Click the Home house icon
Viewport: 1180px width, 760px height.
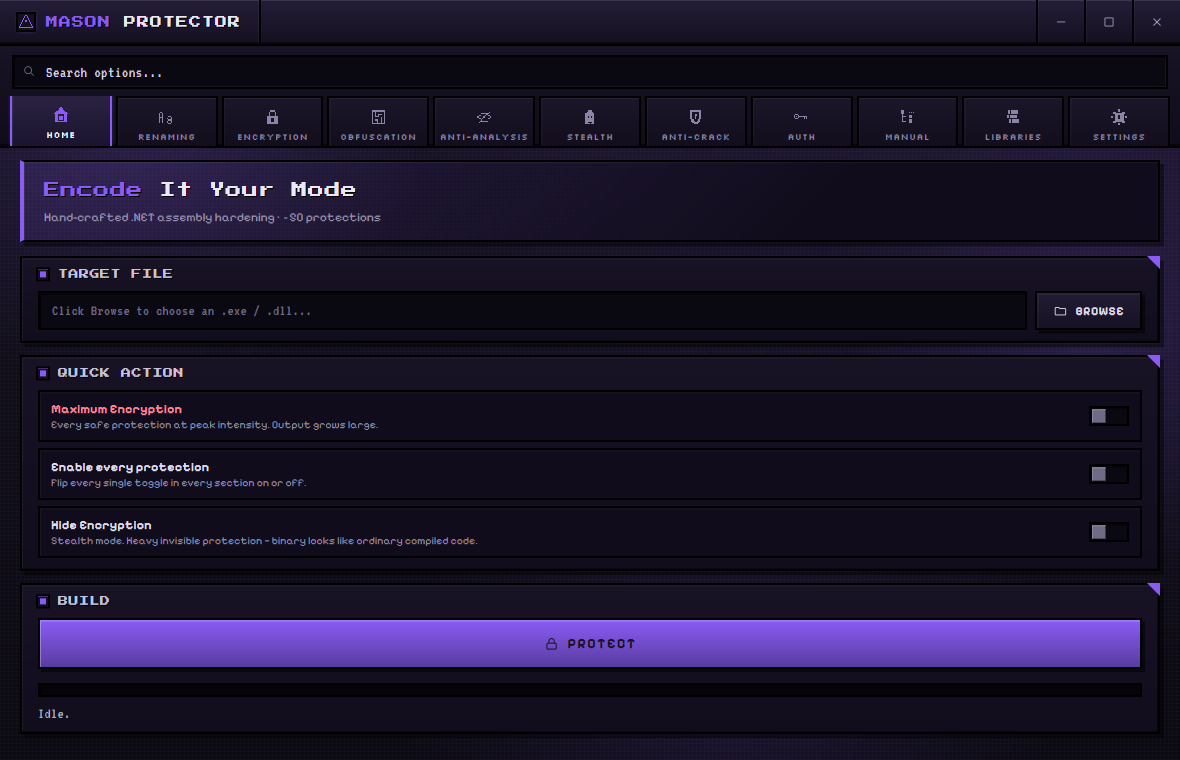(x=61, y=115)
